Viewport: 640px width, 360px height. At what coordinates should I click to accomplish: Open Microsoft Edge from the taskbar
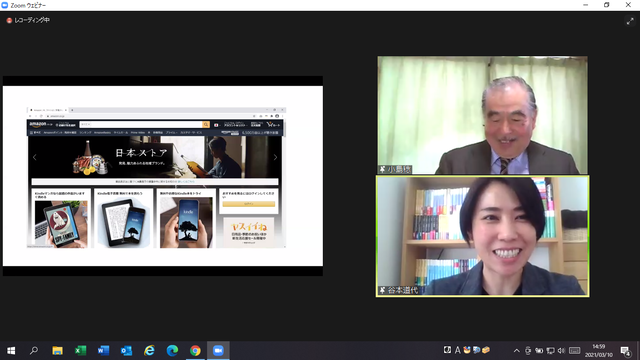172,351
